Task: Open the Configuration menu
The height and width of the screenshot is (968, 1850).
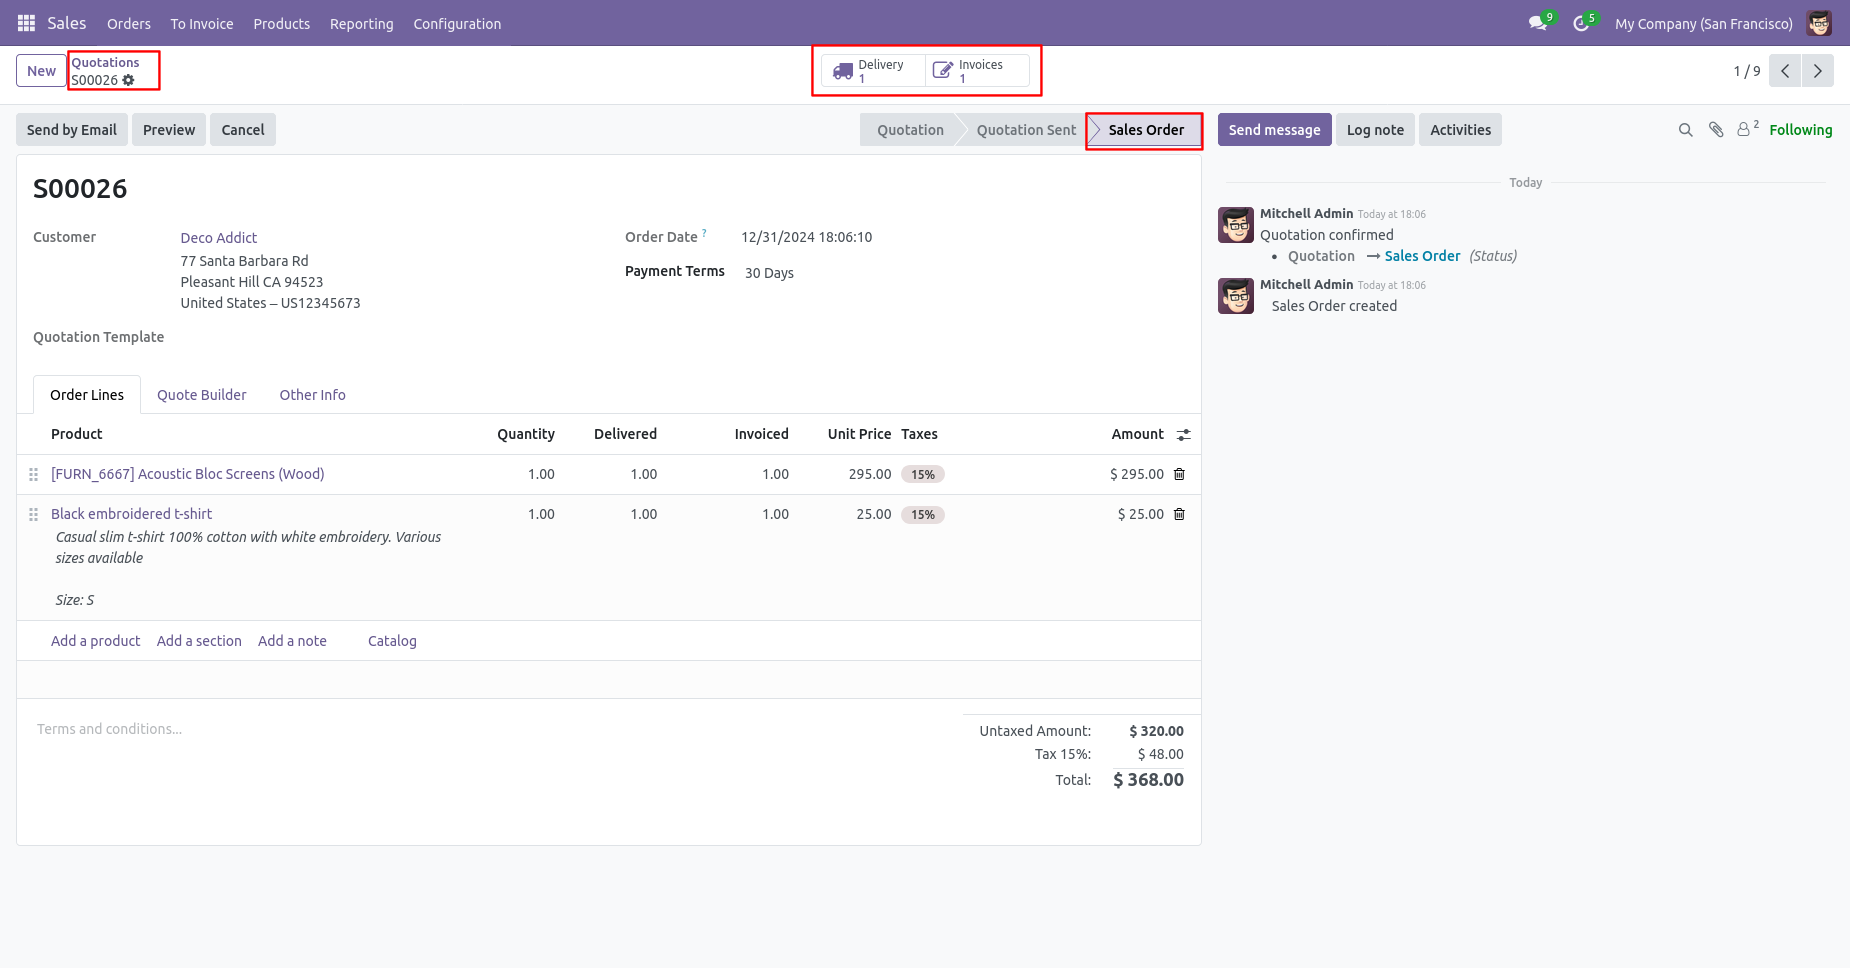Action: [457, 23]
